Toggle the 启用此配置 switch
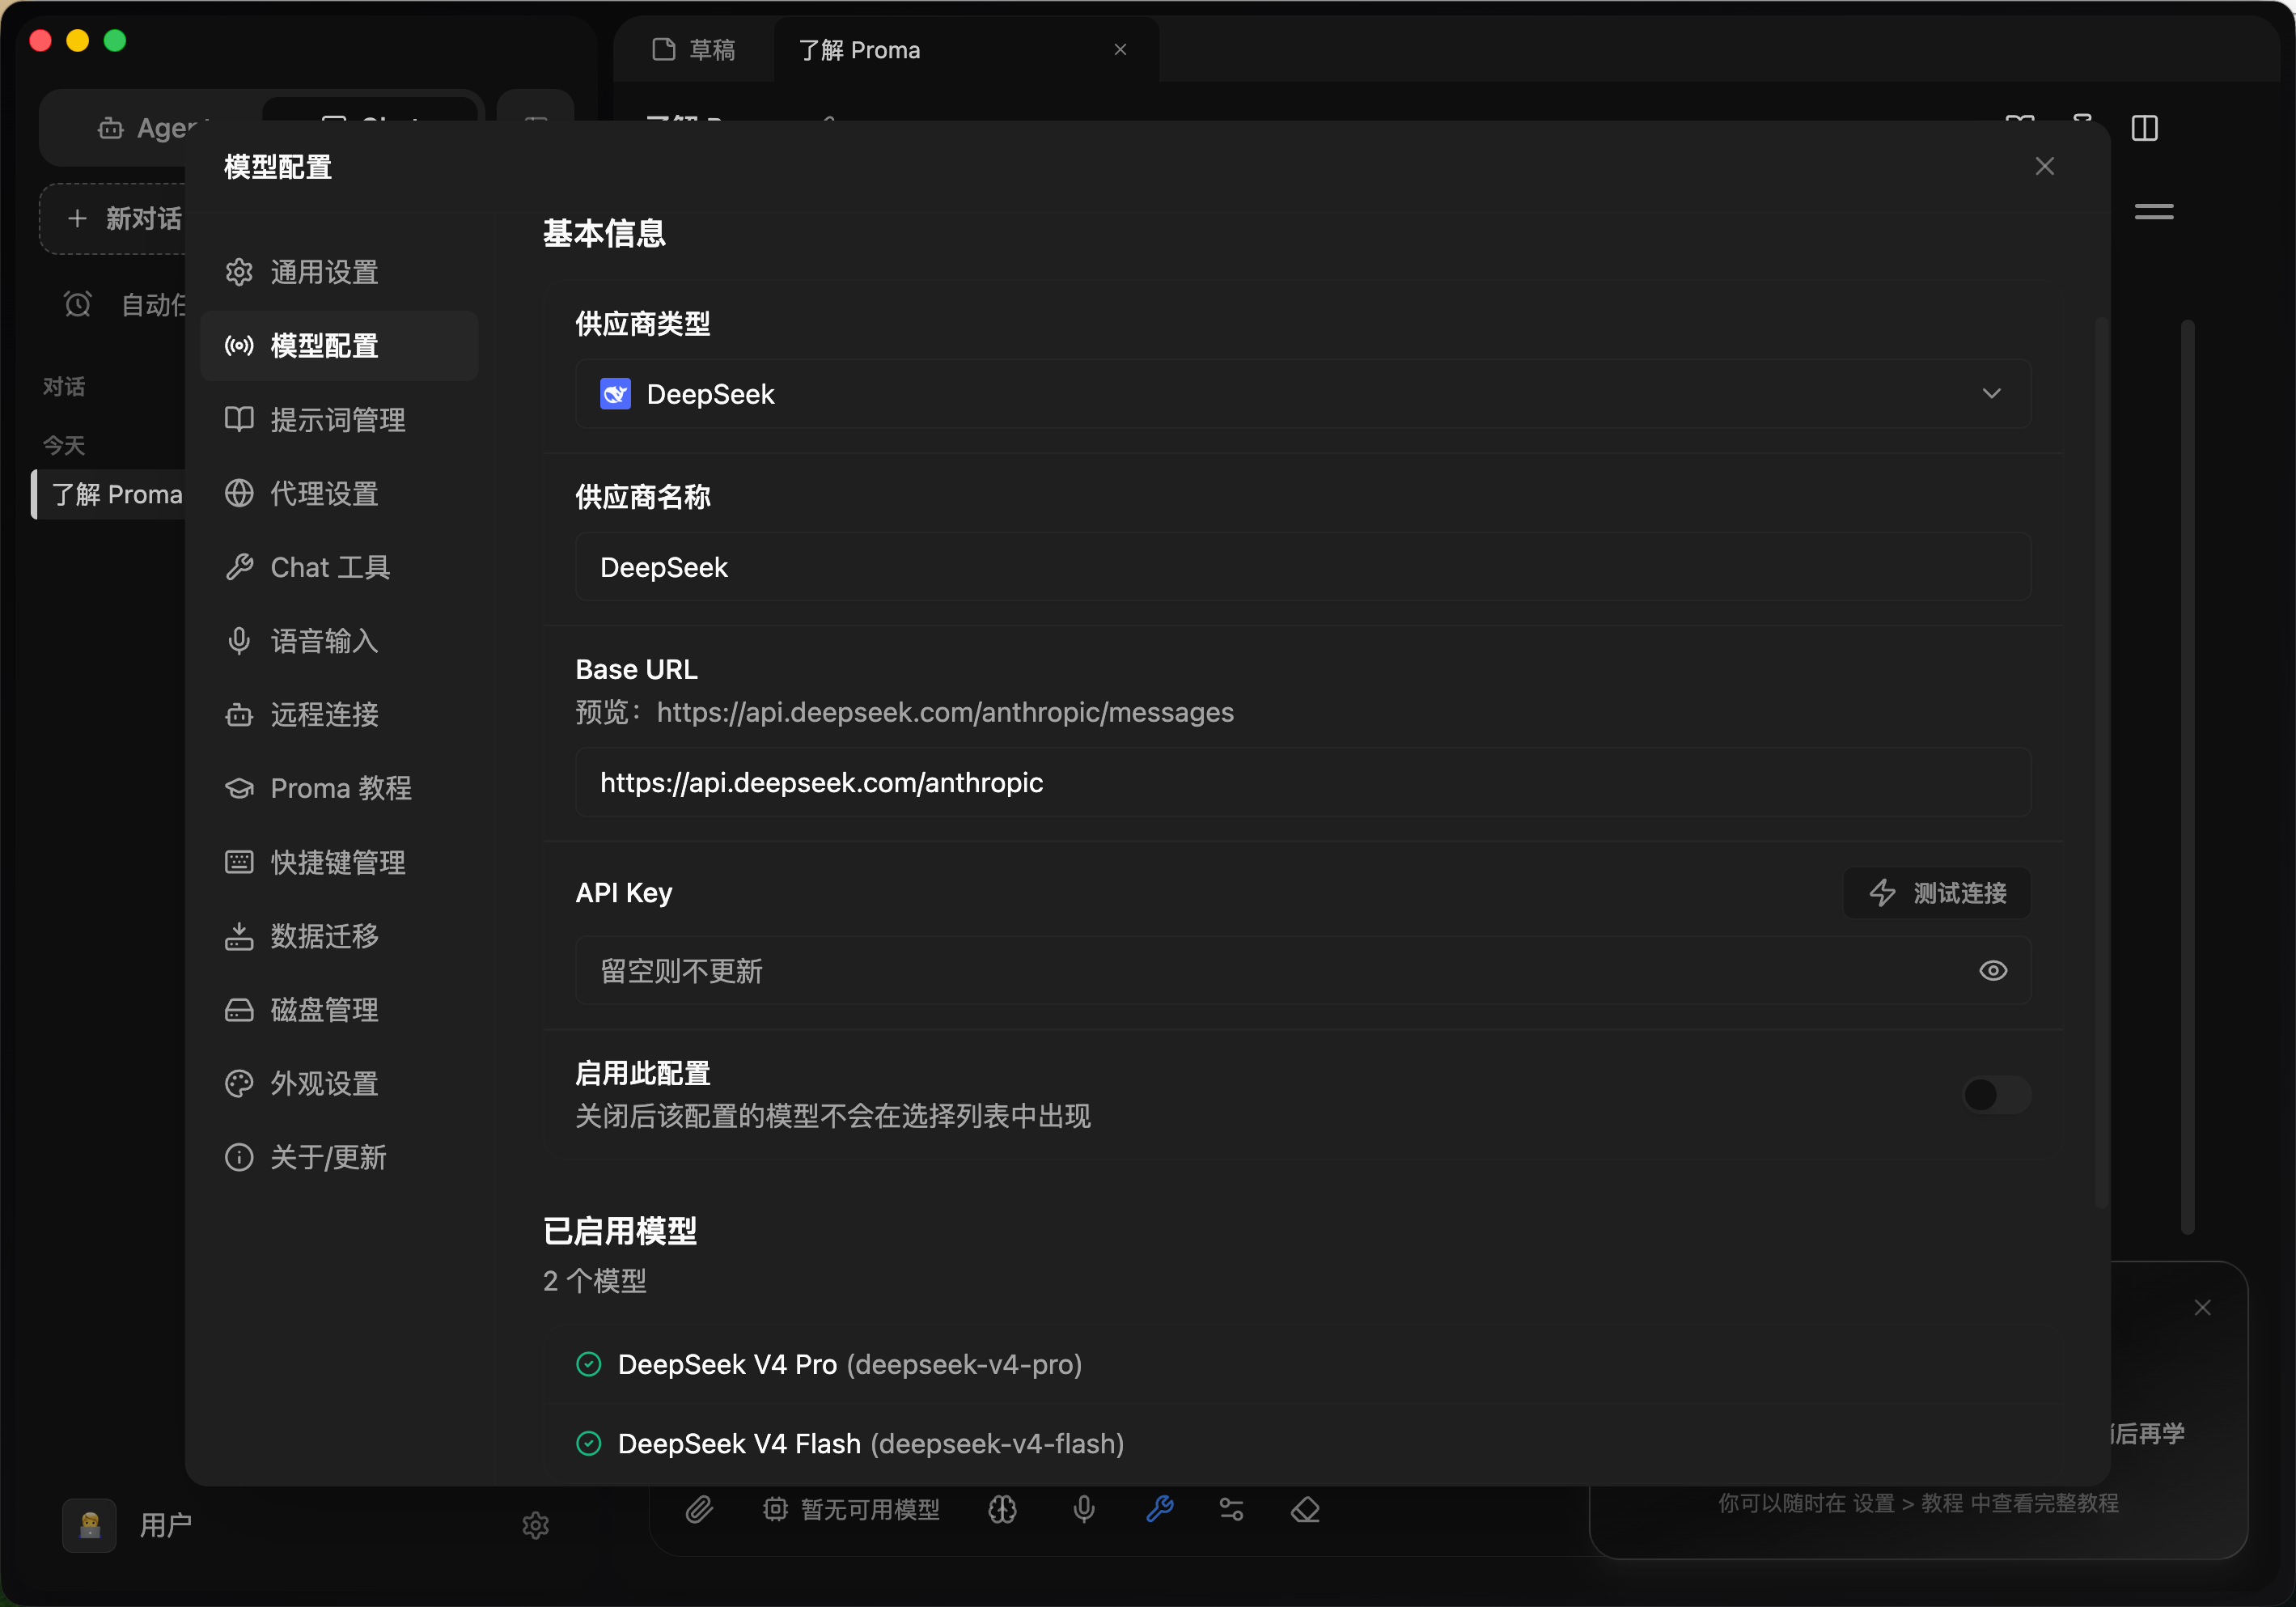This screenshot has width=2296, height=1607. [x=1996, y=1095]
